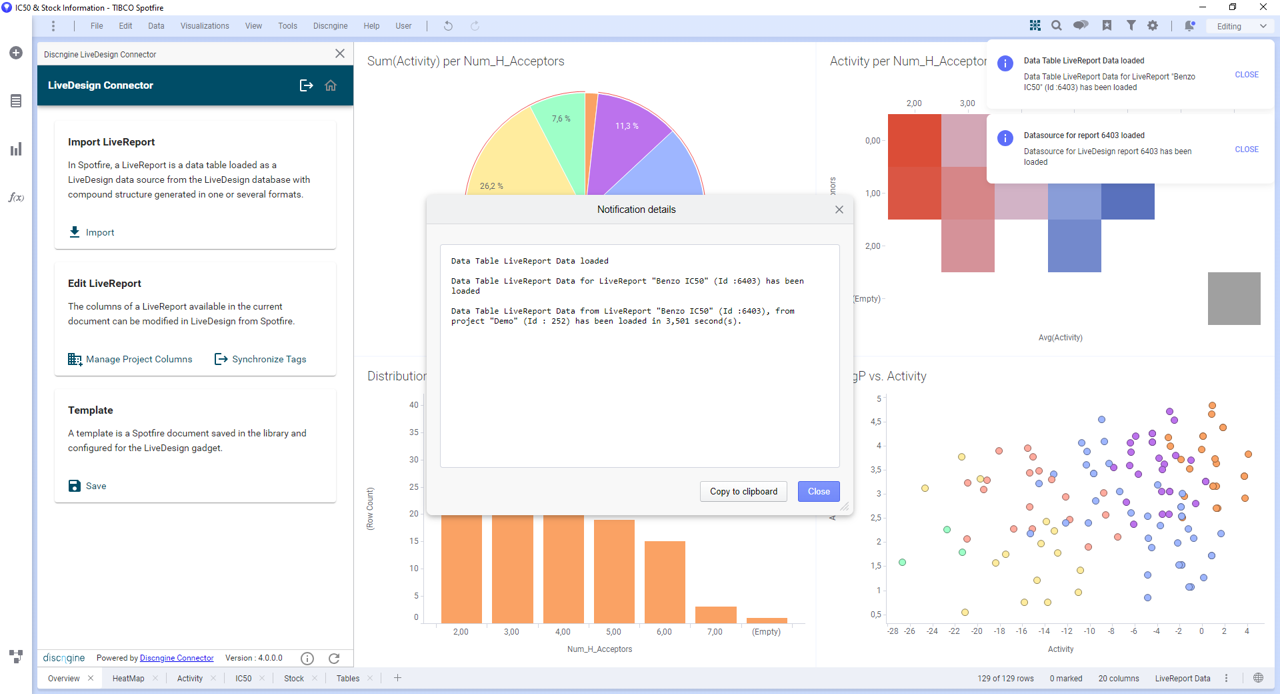Open the Conversations chat bubbles panel
This screenshot has width=1280, height=694.
pos(1081,26)
